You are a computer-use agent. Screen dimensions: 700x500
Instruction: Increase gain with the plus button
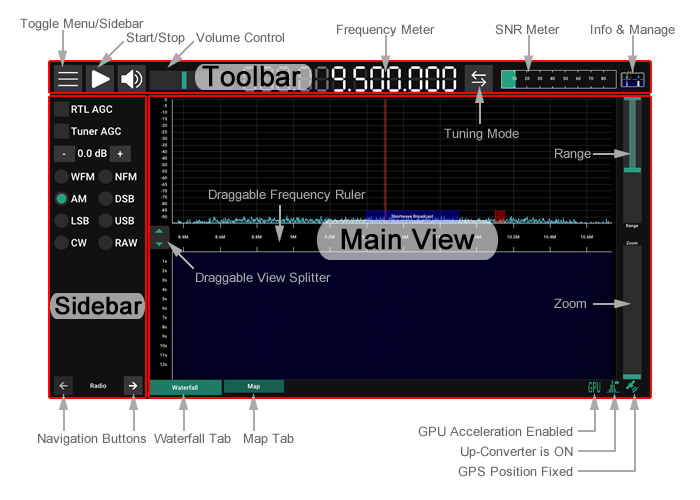(120, 154)
